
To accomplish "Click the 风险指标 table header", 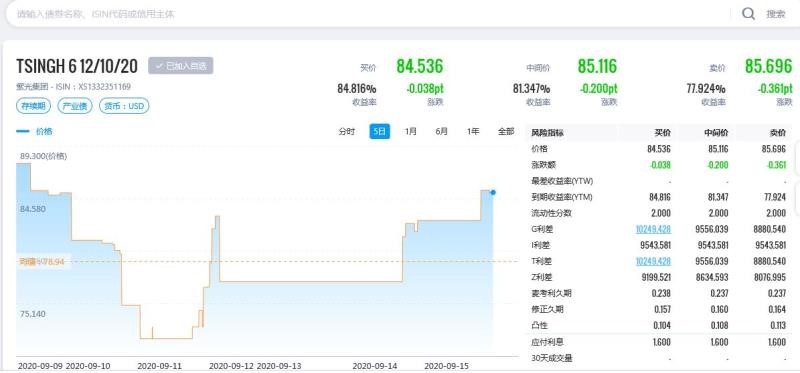I will tap(547, 133).
